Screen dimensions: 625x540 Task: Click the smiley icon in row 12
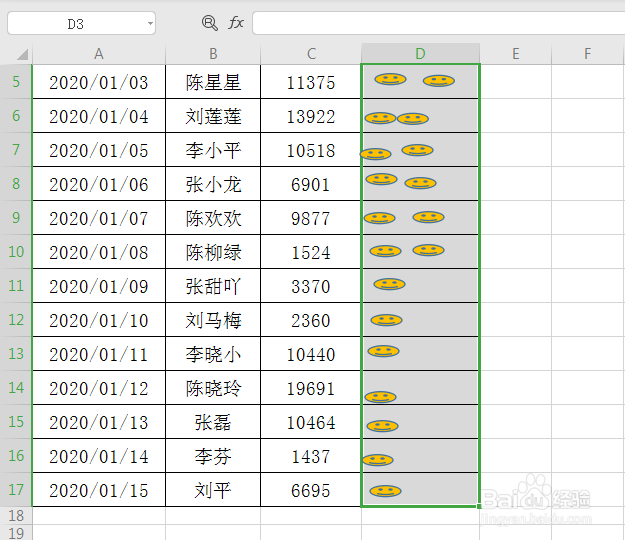click(x=386, y=320)
